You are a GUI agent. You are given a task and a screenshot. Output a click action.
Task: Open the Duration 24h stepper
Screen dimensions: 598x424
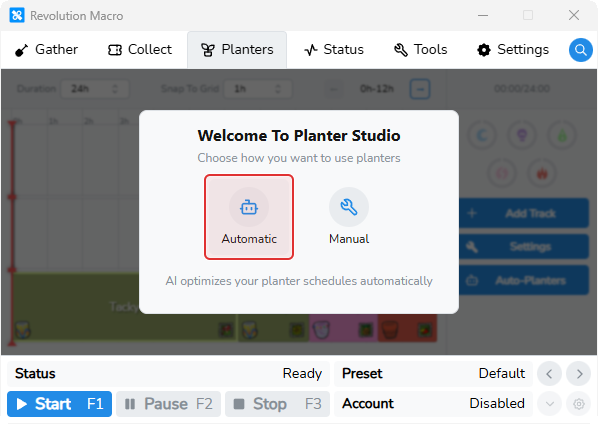point(95,89)
